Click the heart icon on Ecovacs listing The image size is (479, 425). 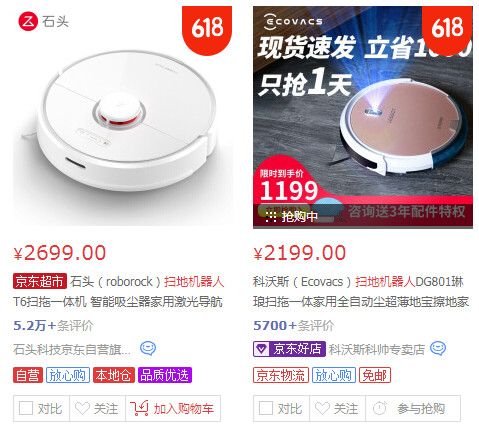(322, 408)
